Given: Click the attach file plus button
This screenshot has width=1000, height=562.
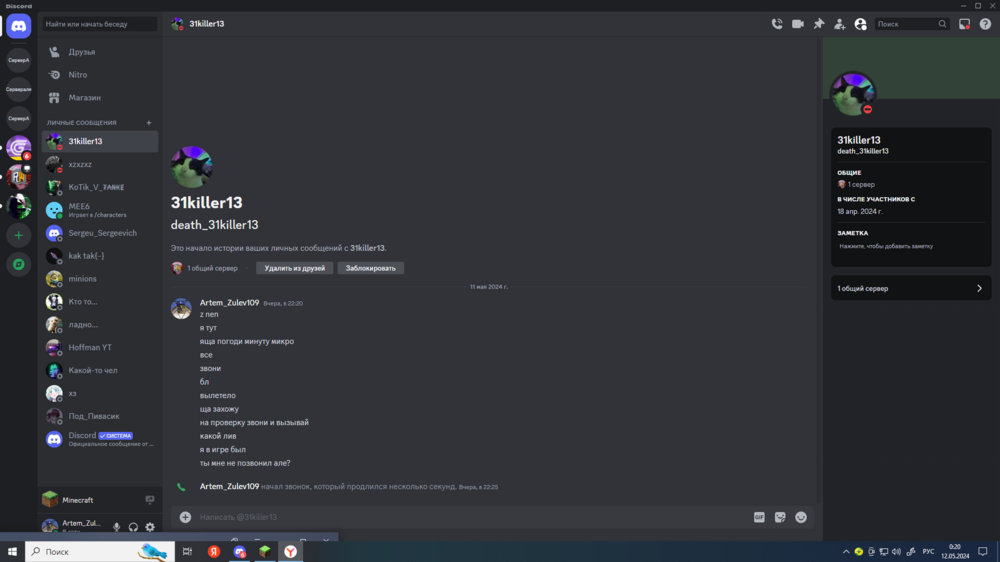Looking at the screenshot, I should [185, 517].
